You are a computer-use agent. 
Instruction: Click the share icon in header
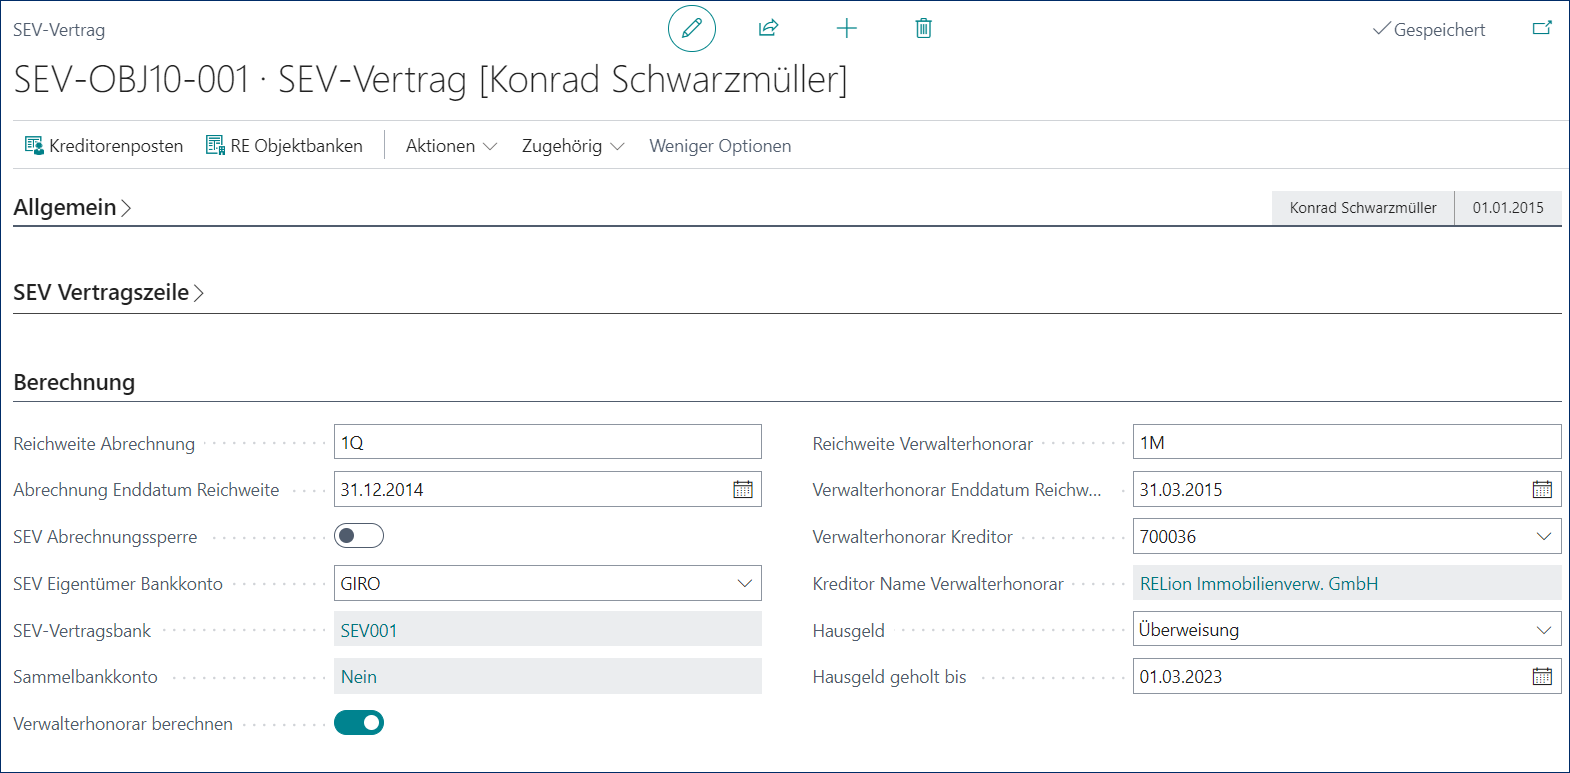coord(768,28)
